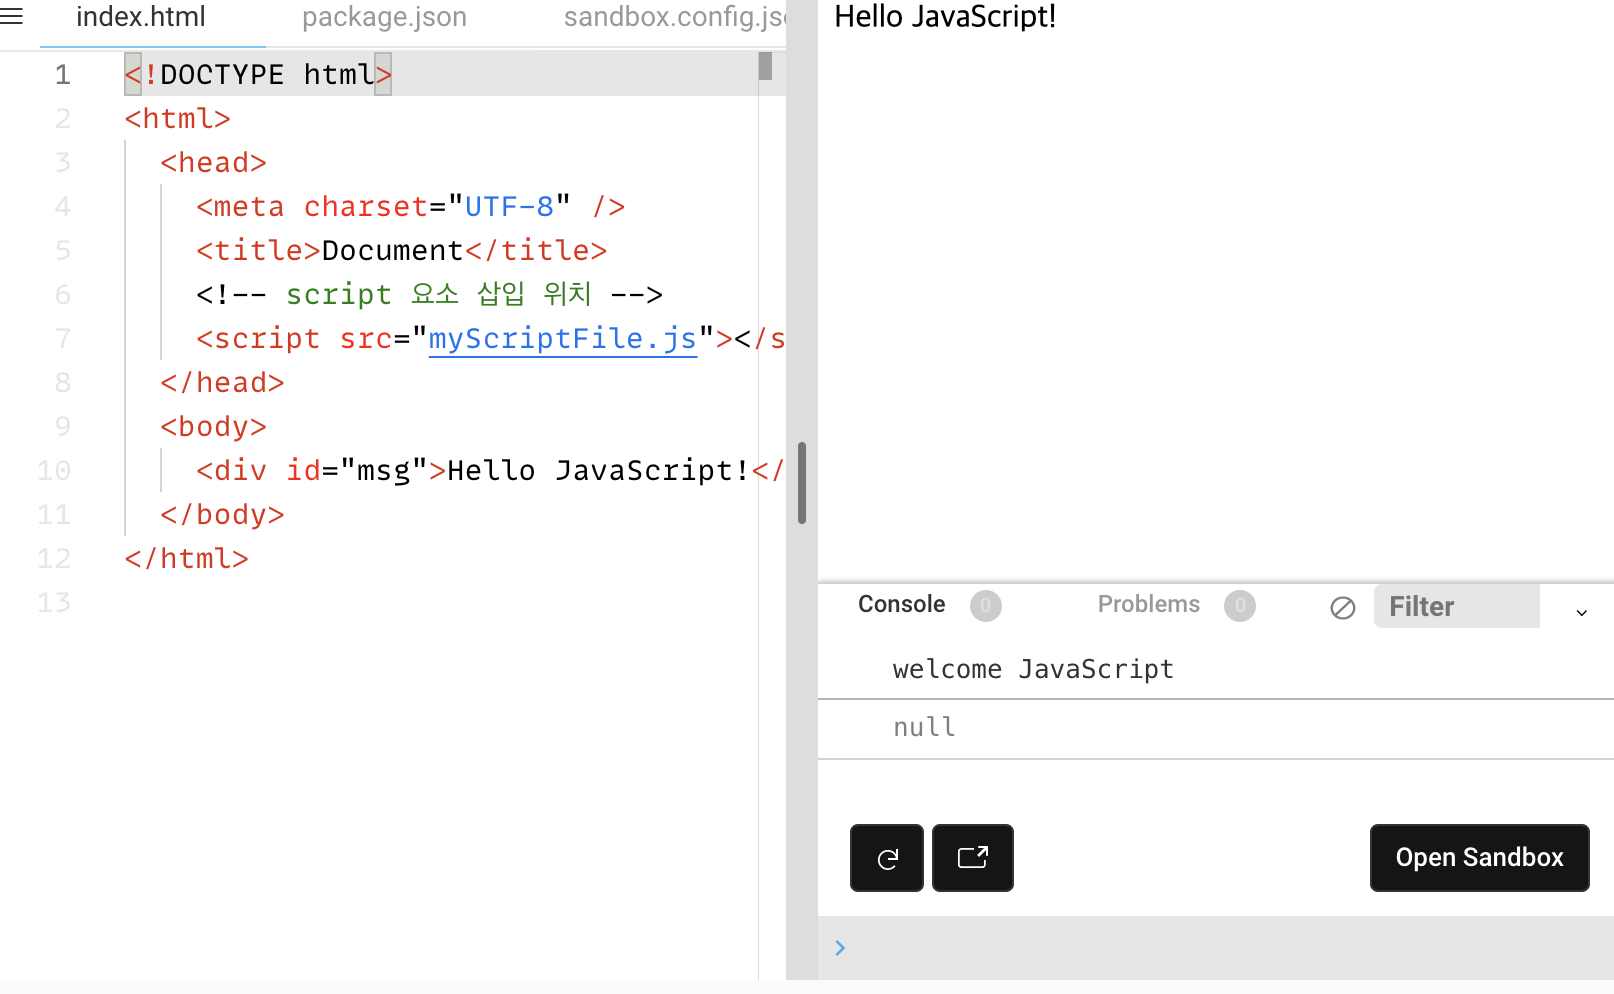Switch to the index.html tab
This screenshot has height=994, width=1614.
(x=141, y=17)
